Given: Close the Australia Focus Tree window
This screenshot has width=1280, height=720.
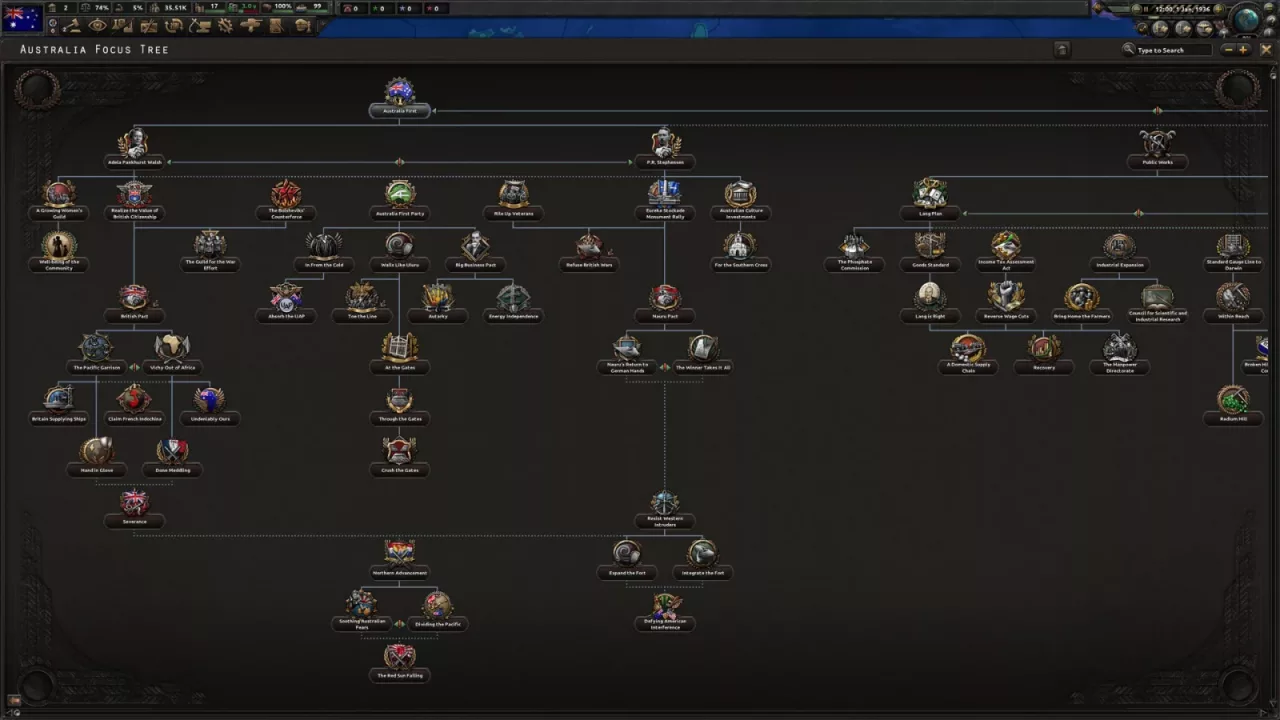Looking at the screenshot, I should point(1266,49).
